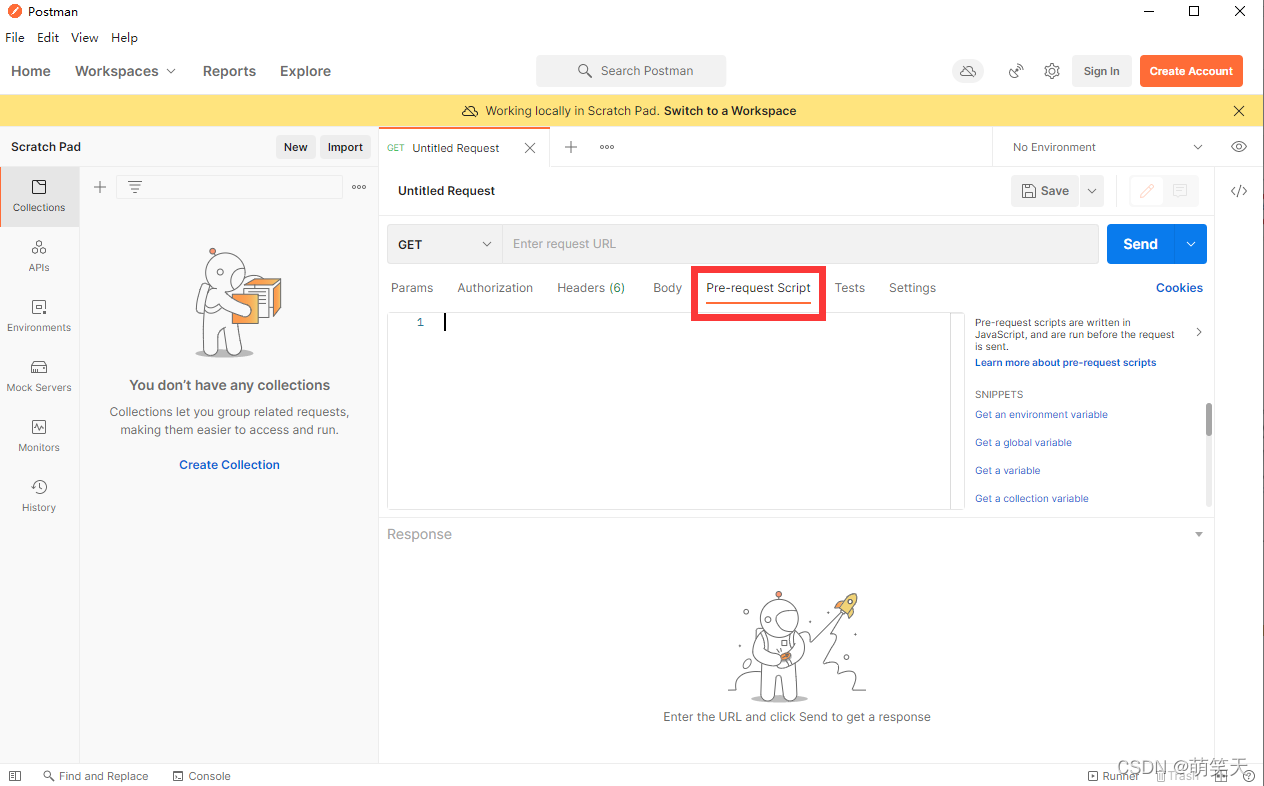The image size is (1264, 786).
Task: Click the comments icon beside Save
Action: point(1180,190)
